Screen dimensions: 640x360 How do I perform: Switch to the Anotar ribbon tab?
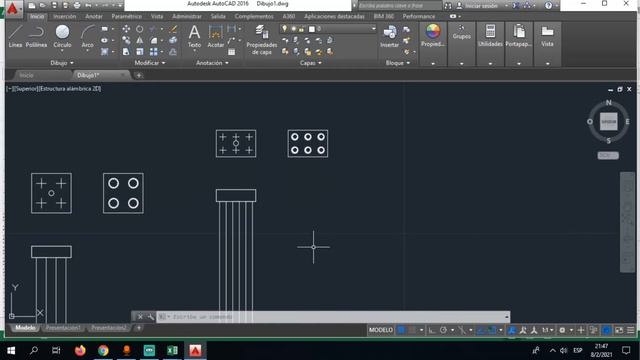click(x=93, y=16)
